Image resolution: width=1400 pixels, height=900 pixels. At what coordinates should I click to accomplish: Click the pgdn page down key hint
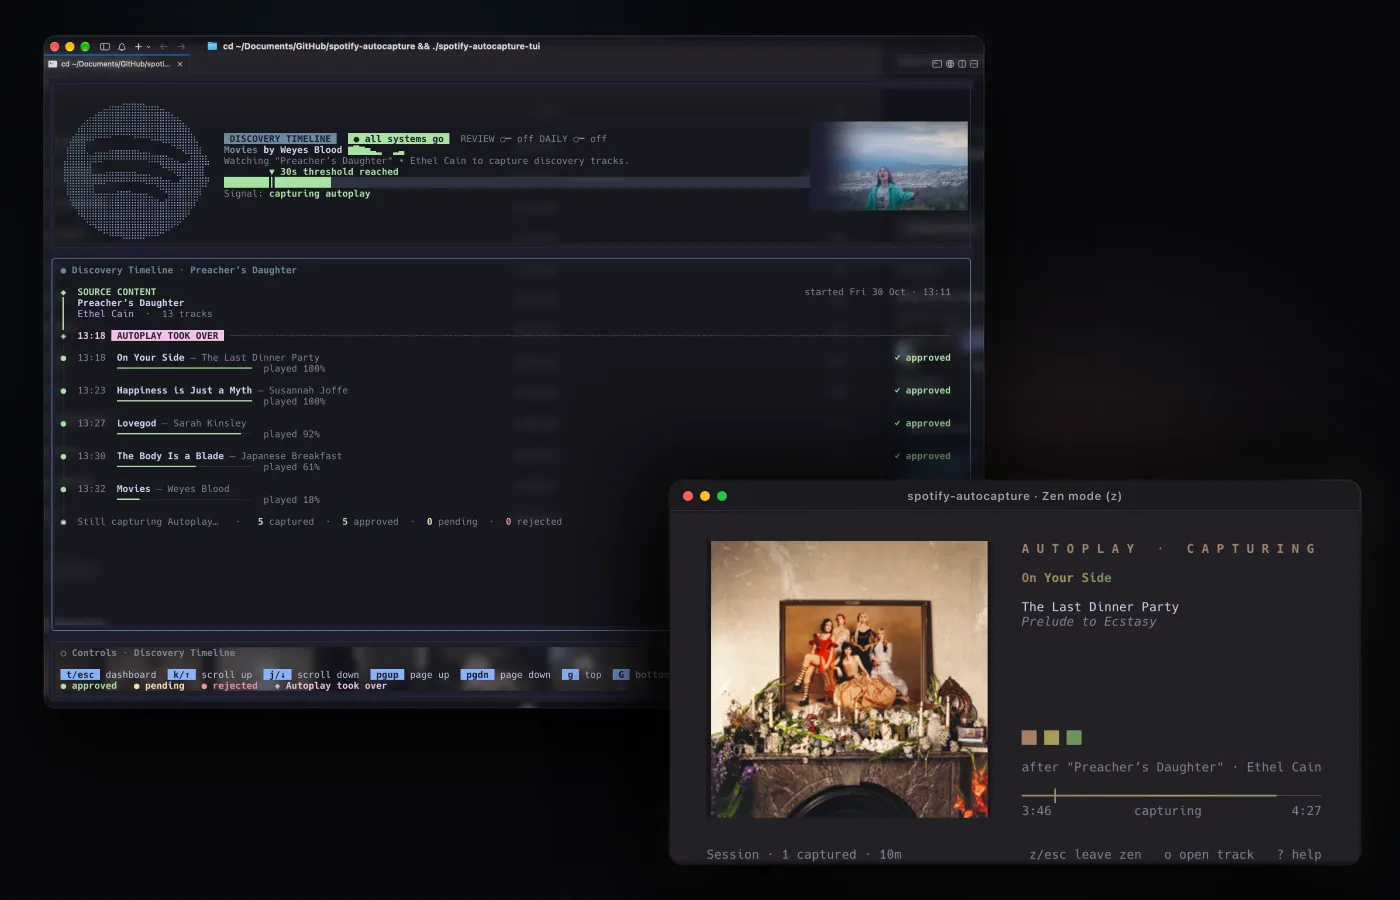click(x=506, y=675)
